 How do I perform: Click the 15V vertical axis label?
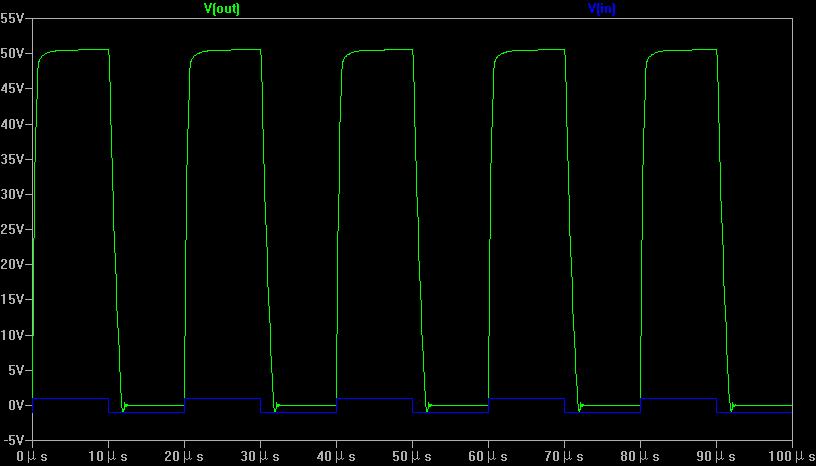pyautogui.click(x=12, y=300)
